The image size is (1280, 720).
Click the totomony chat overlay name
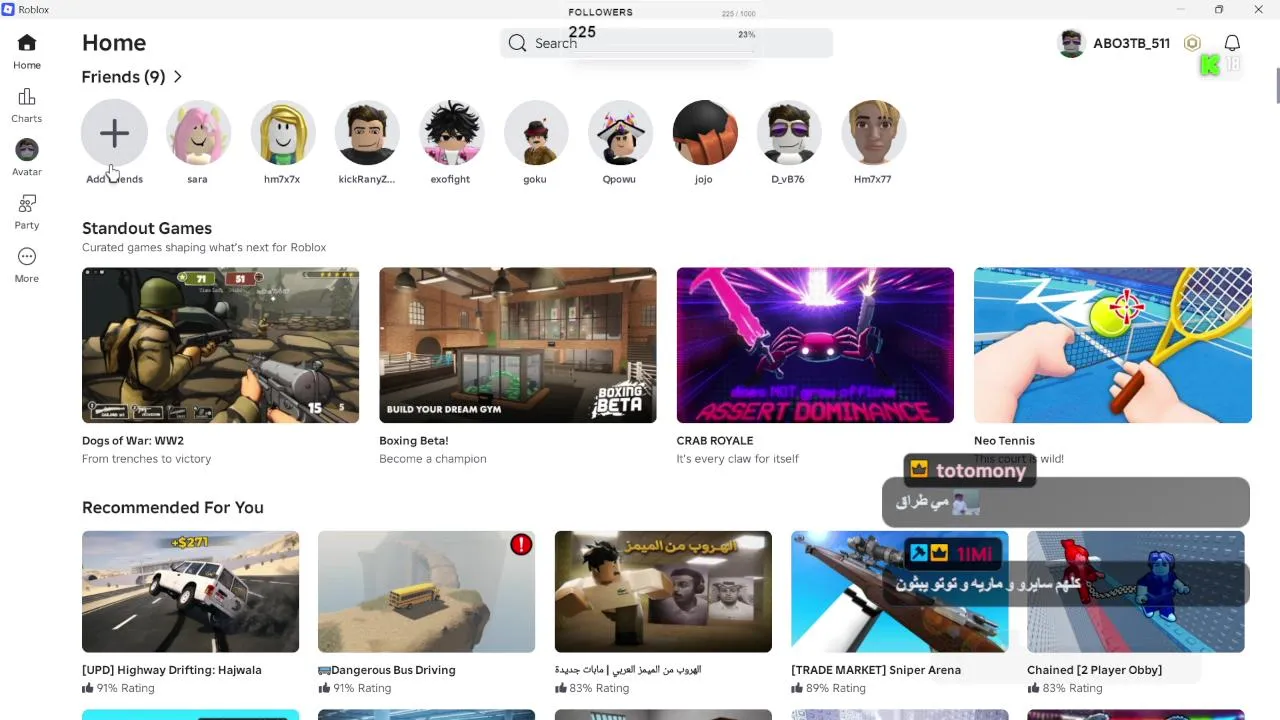[x=981, y=470]
